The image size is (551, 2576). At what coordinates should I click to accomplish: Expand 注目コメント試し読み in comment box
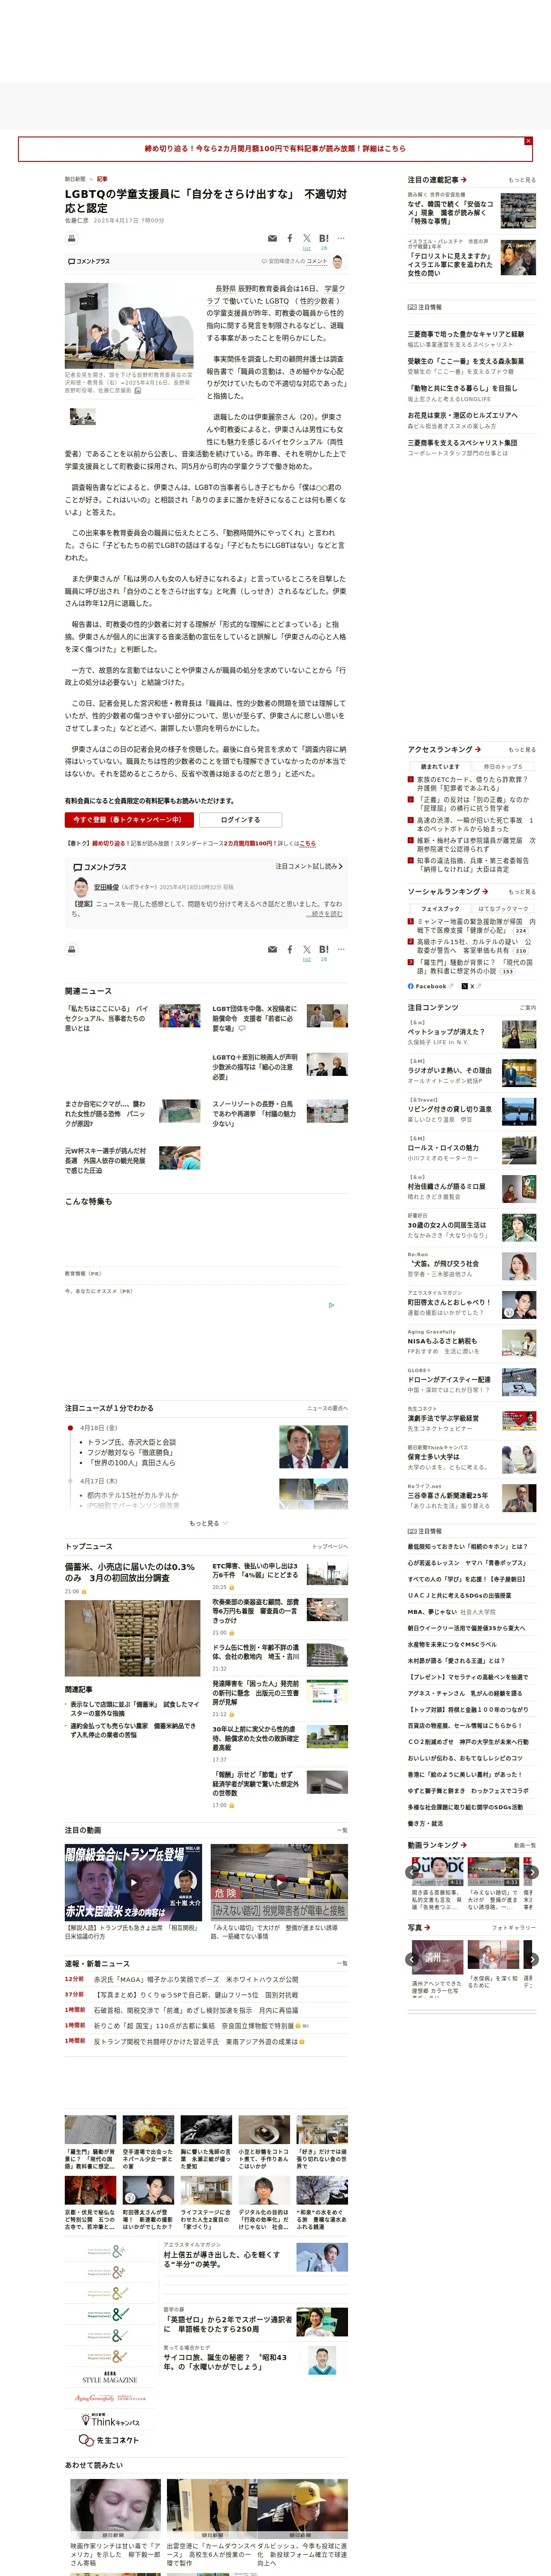tap(309, 866)
